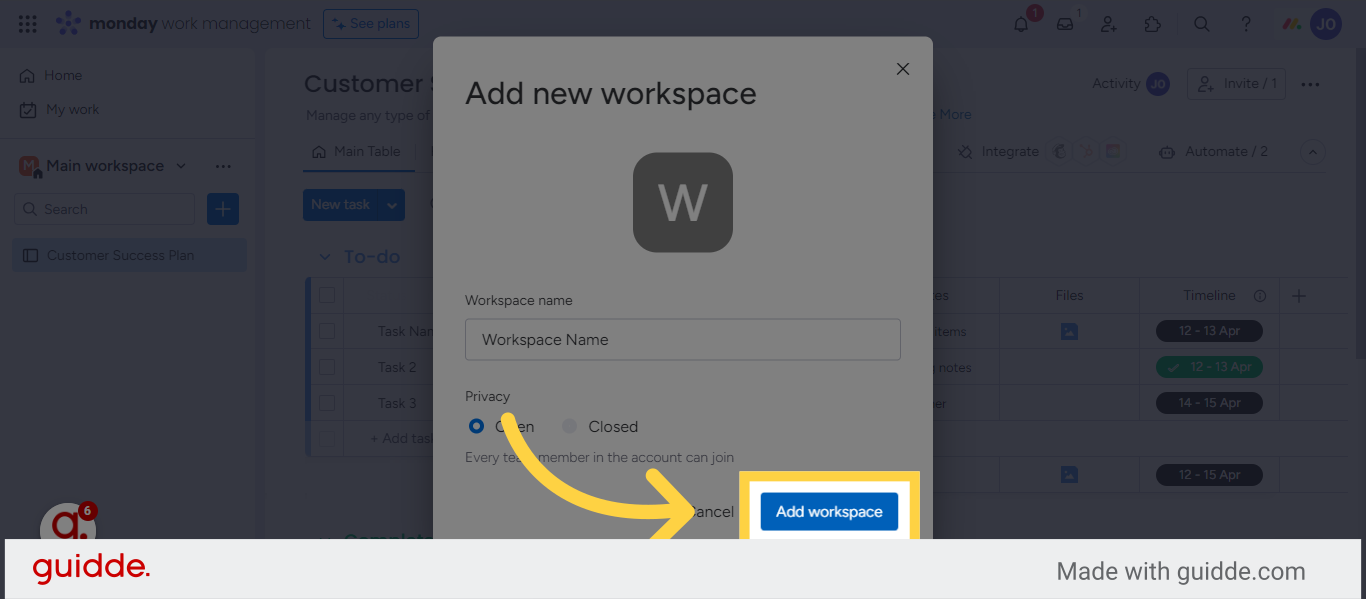Open the apps marketplace puzzle icon

1152,23
